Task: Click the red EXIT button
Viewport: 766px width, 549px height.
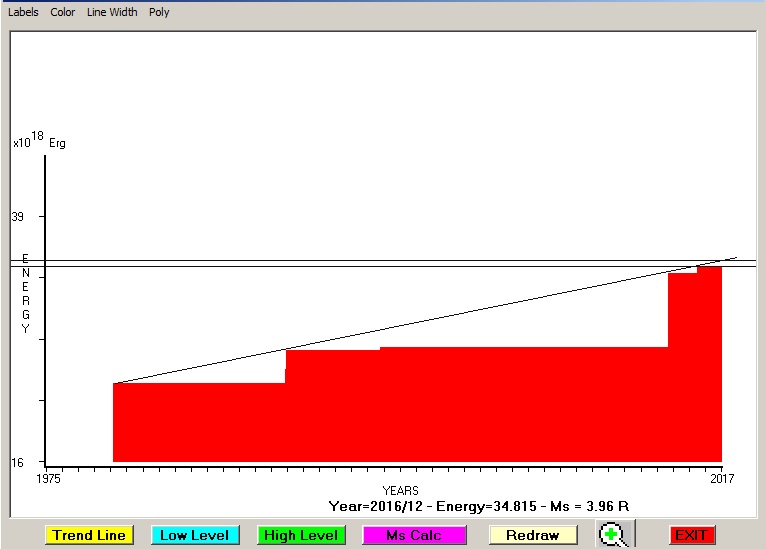Action: tap(692, 535)
